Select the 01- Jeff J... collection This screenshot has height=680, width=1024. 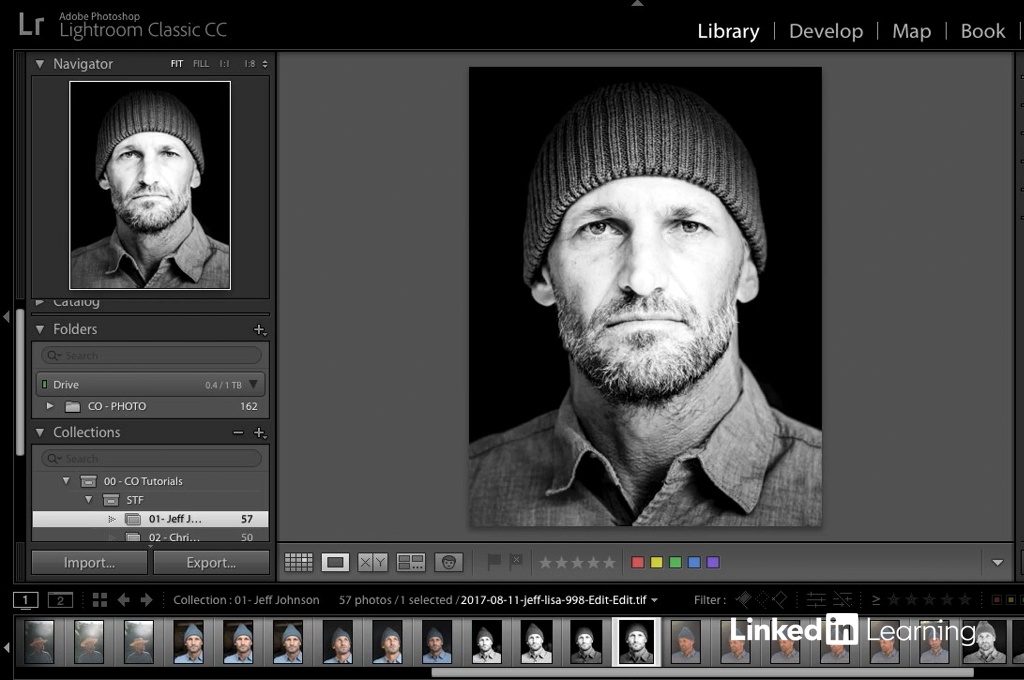pos(175,519)
